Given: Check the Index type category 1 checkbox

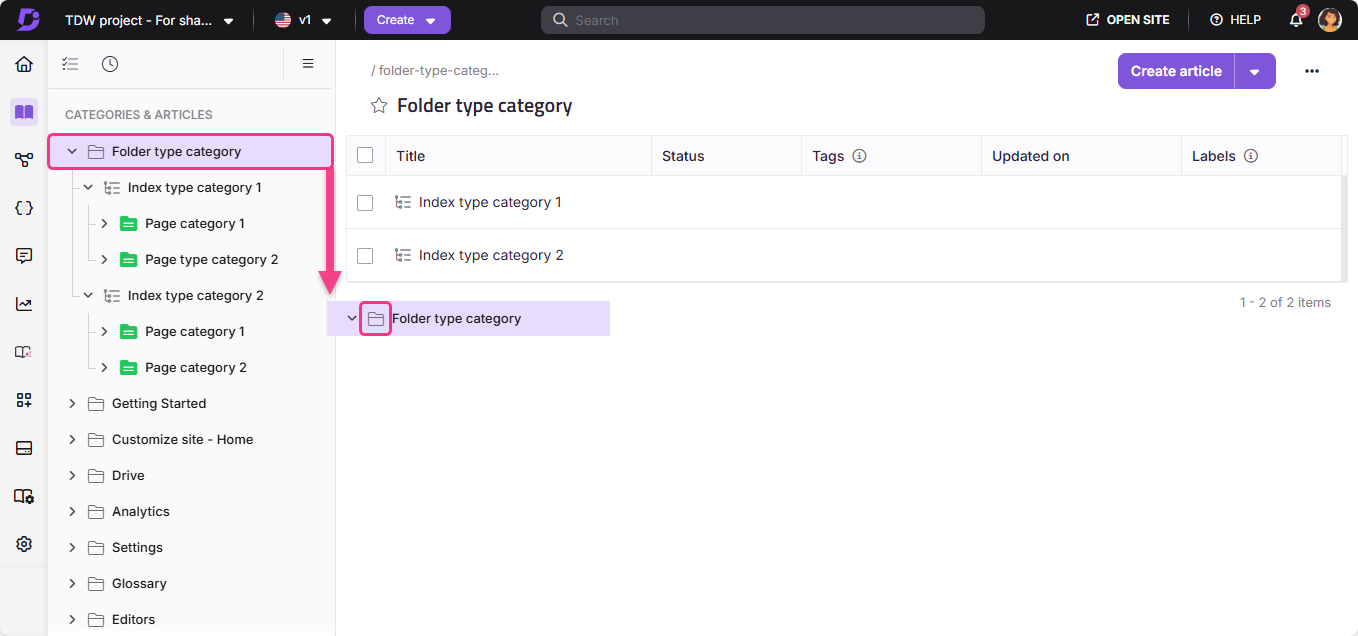Looking at the screenshot, I should pyautogui.click(x=365, y=202).
